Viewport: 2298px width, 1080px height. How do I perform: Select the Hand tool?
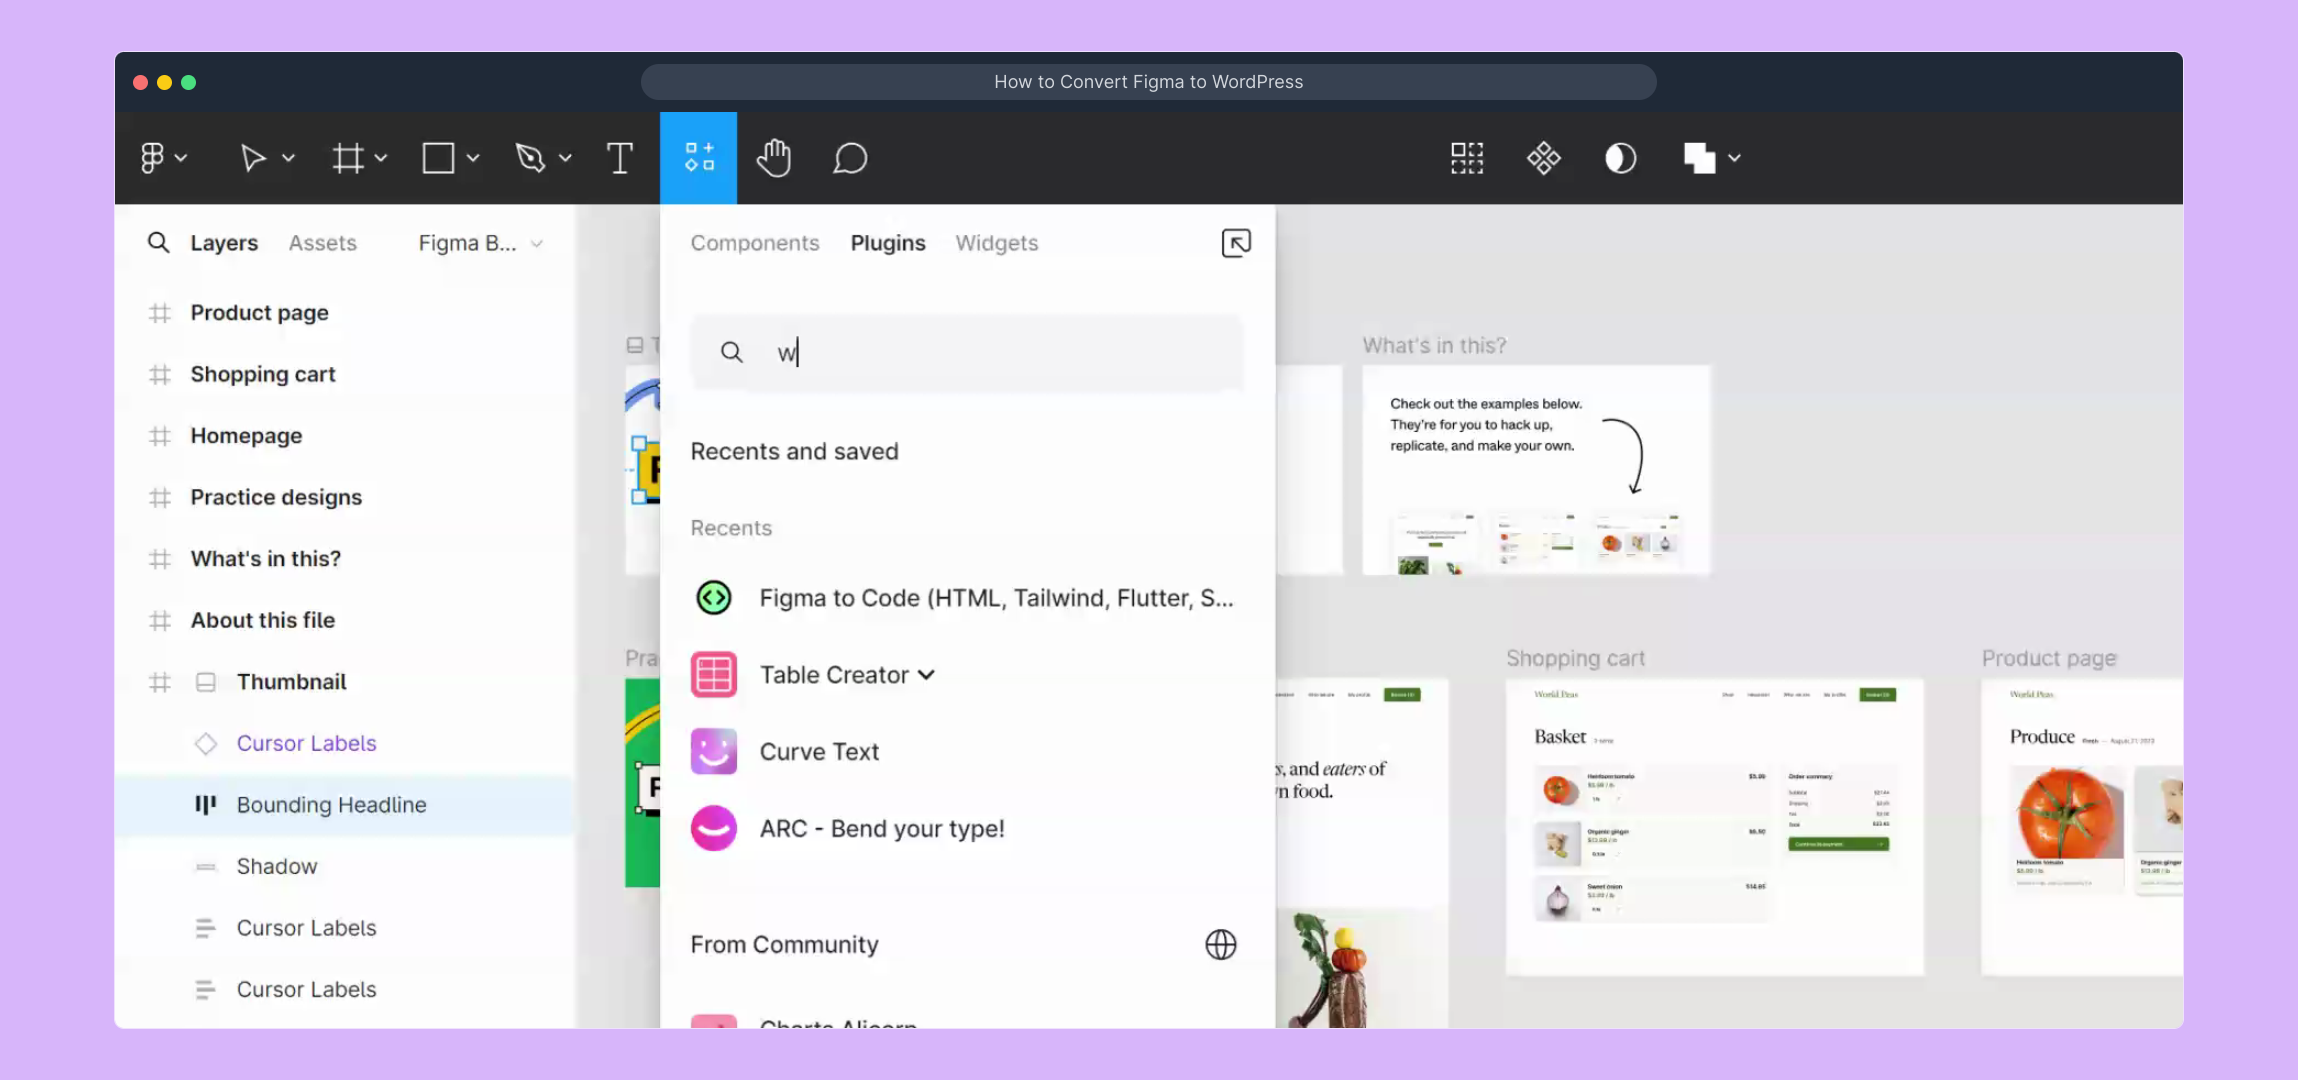tap(773, 158)
